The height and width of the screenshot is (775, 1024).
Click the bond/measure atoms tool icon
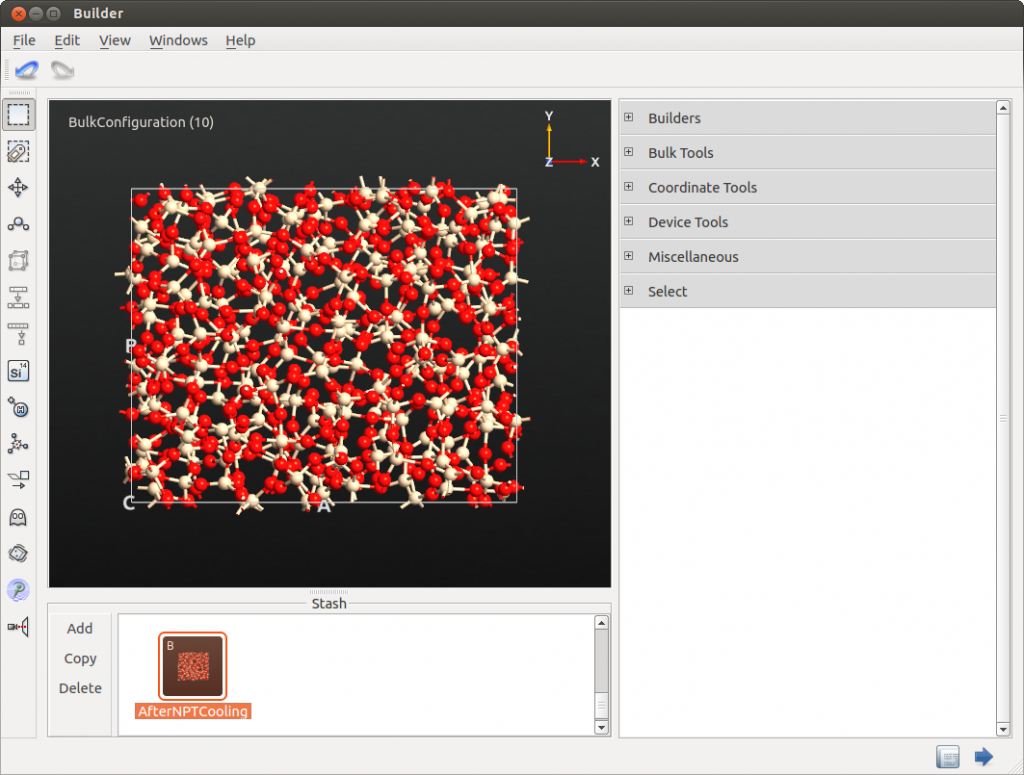(18, 225)
